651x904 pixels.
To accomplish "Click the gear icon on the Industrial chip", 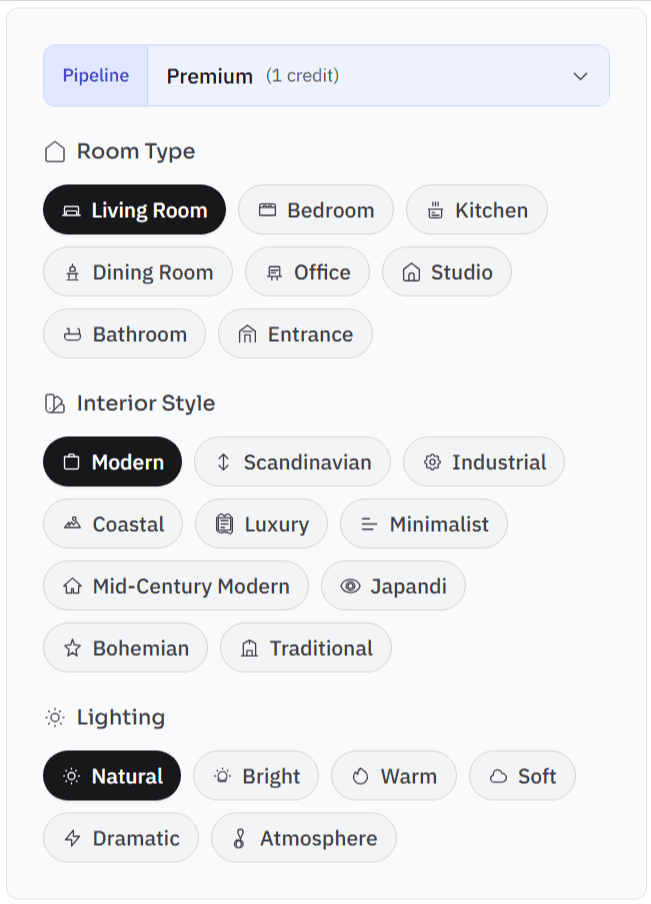I will tap(431, 462).
